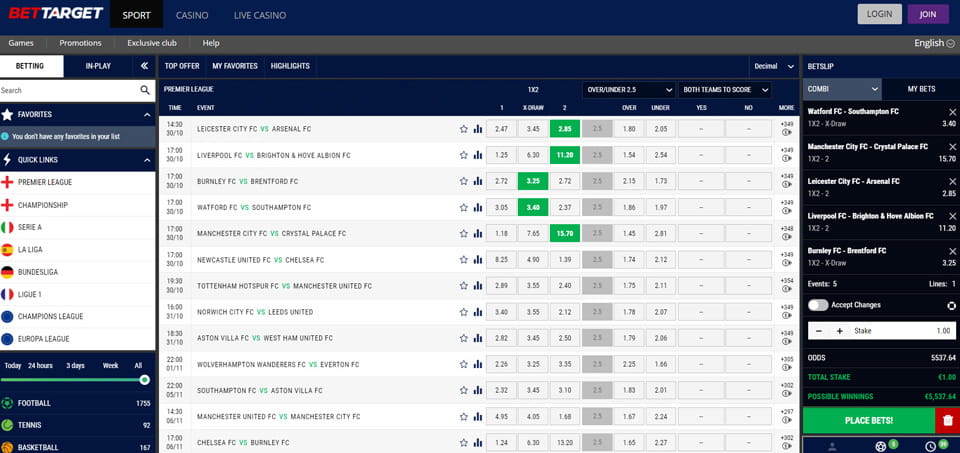Click the search magnifier icon
This screenshot has width=960, height=453.
click(145, 90)
